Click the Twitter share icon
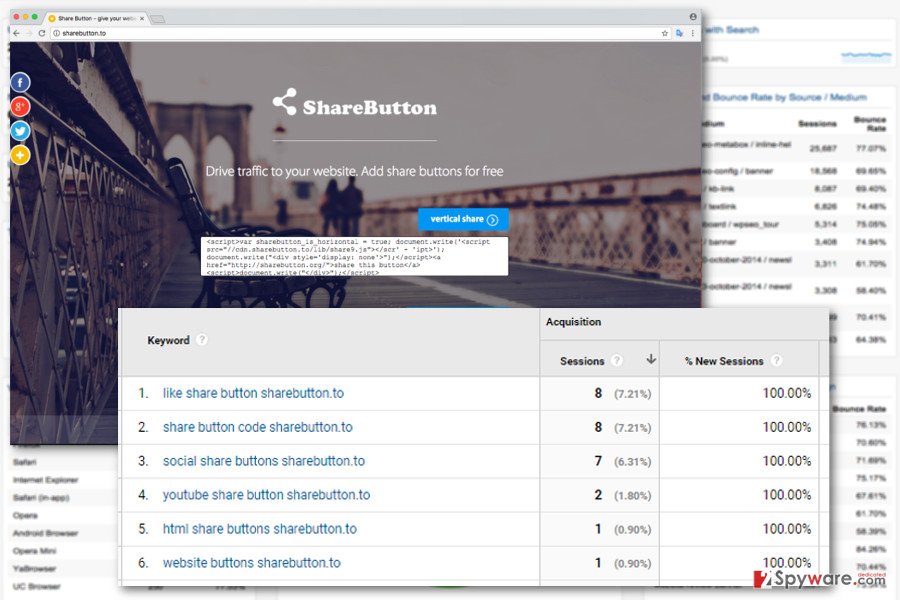 tap(20, 131)
